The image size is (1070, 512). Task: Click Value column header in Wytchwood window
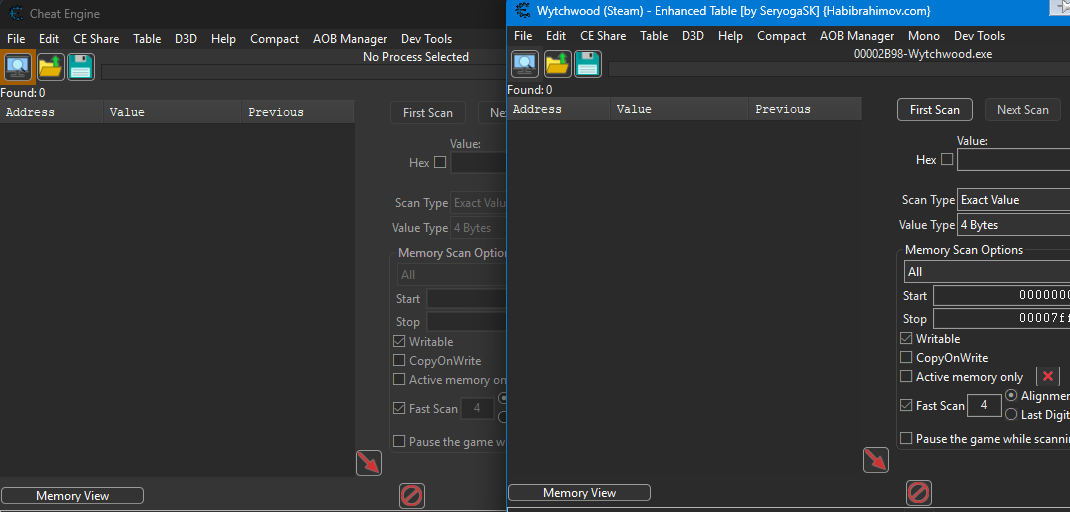[x=679, y=109]
